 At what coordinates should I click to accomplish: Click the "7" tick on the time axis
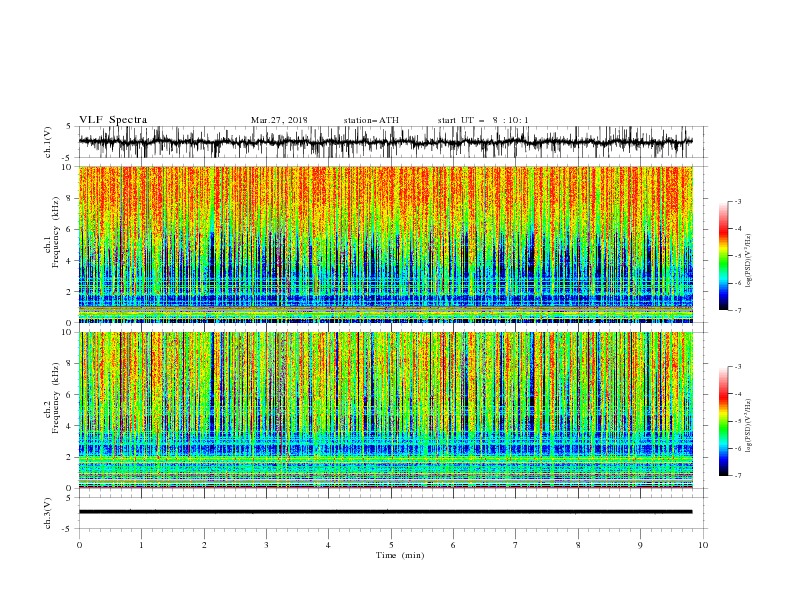tap(516, 545)
